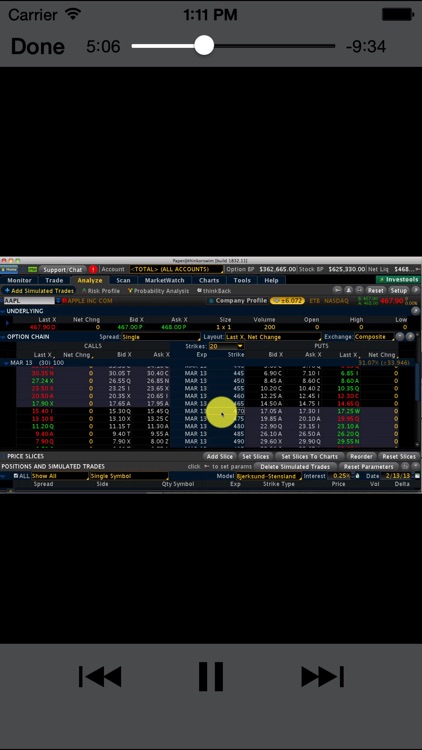This screenshot has height=750, width=422.
Task: Click the Date field showing 2/13/13
Action: 396,476
